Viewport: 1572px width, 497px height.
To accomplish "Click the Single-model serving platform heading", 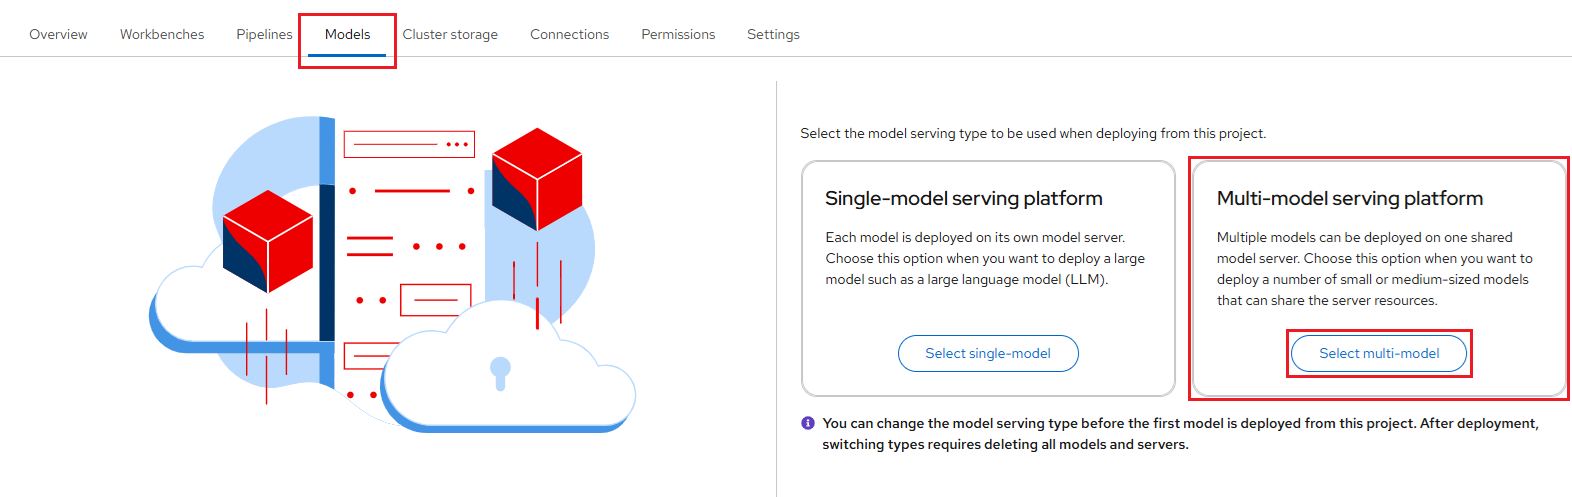I will [963, 198].
